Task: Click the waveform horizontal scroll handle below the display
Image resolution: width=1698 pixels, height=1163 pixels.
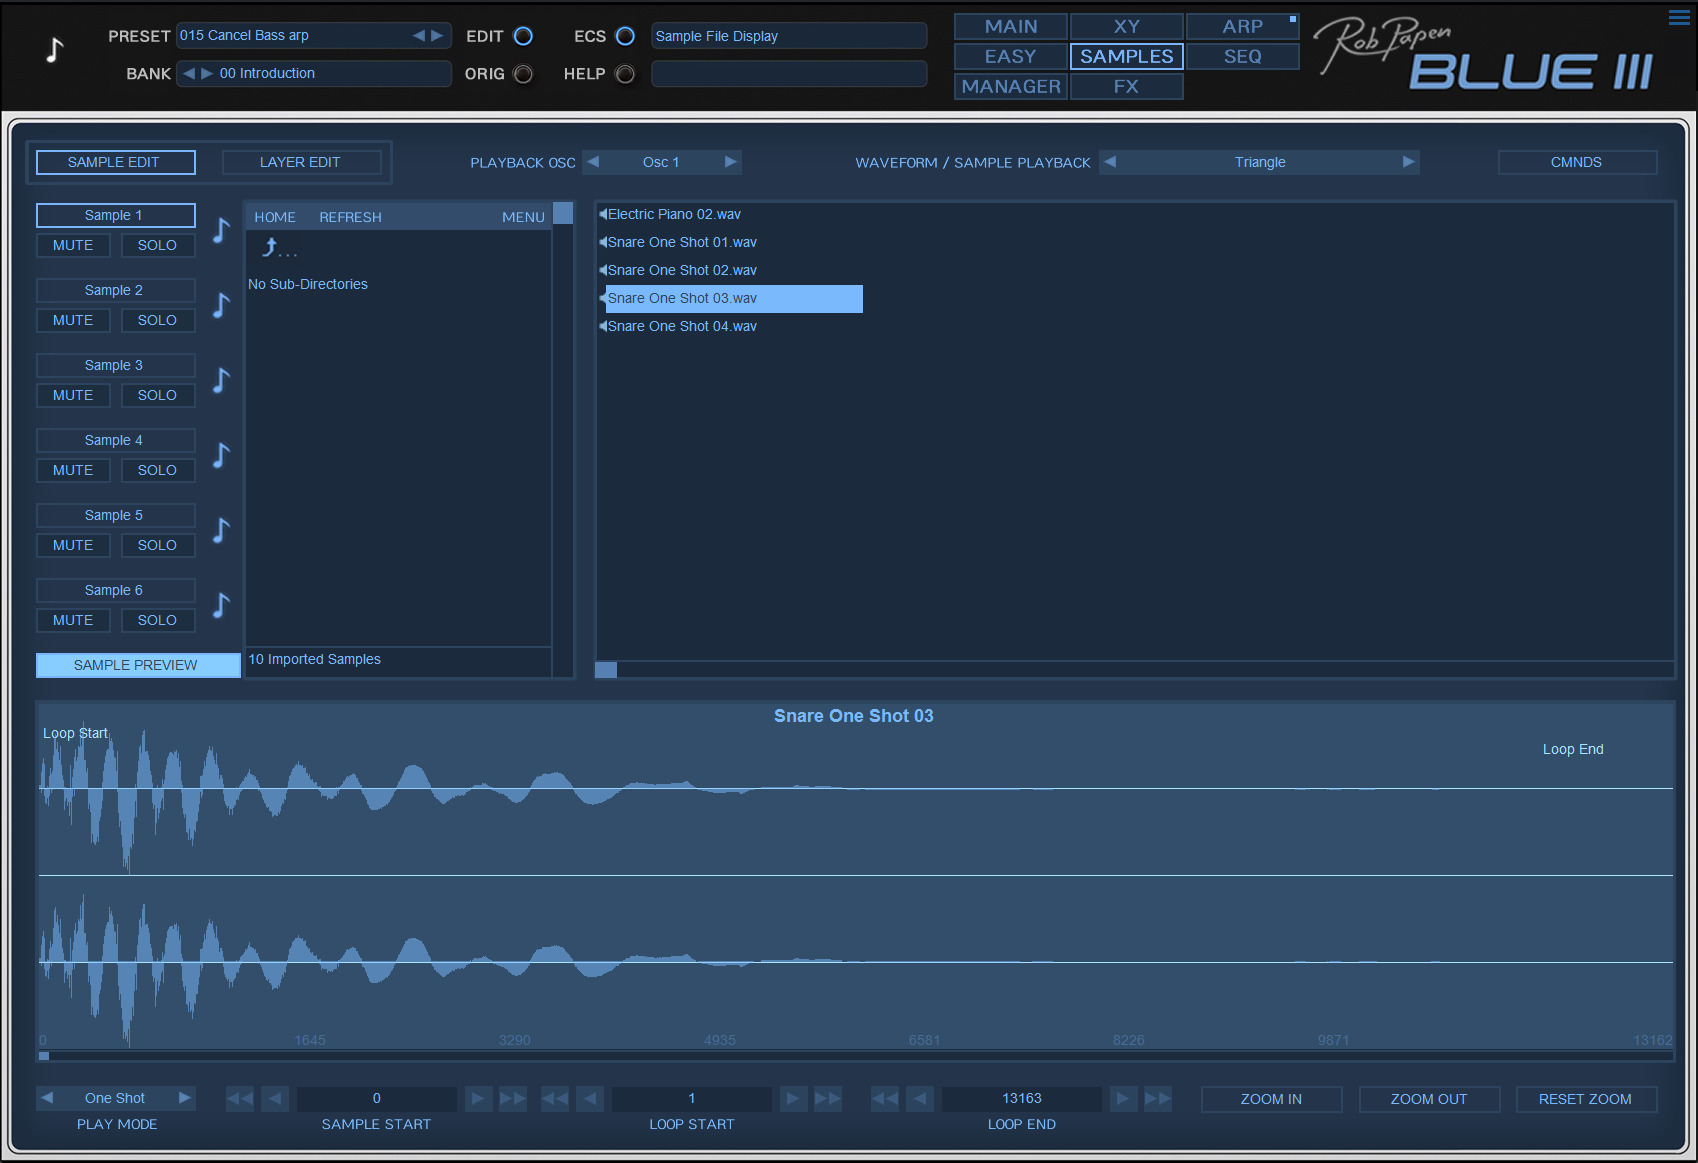Action: [x=44, y=1056]
